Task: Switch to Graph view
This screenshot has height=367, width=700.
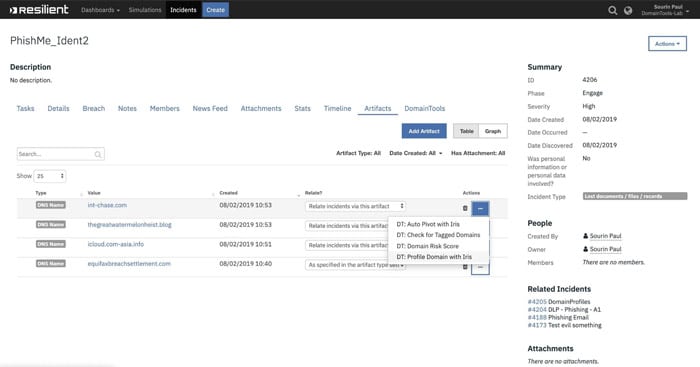Action: click(493, 131)
